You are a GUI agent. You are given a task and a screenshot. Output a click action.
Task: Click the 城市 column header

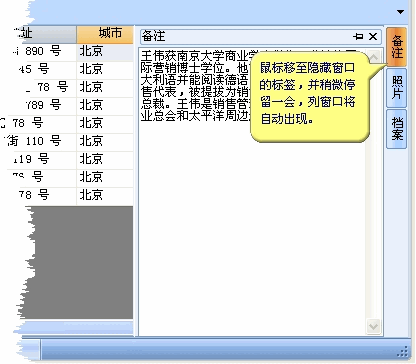pos(105,34)
